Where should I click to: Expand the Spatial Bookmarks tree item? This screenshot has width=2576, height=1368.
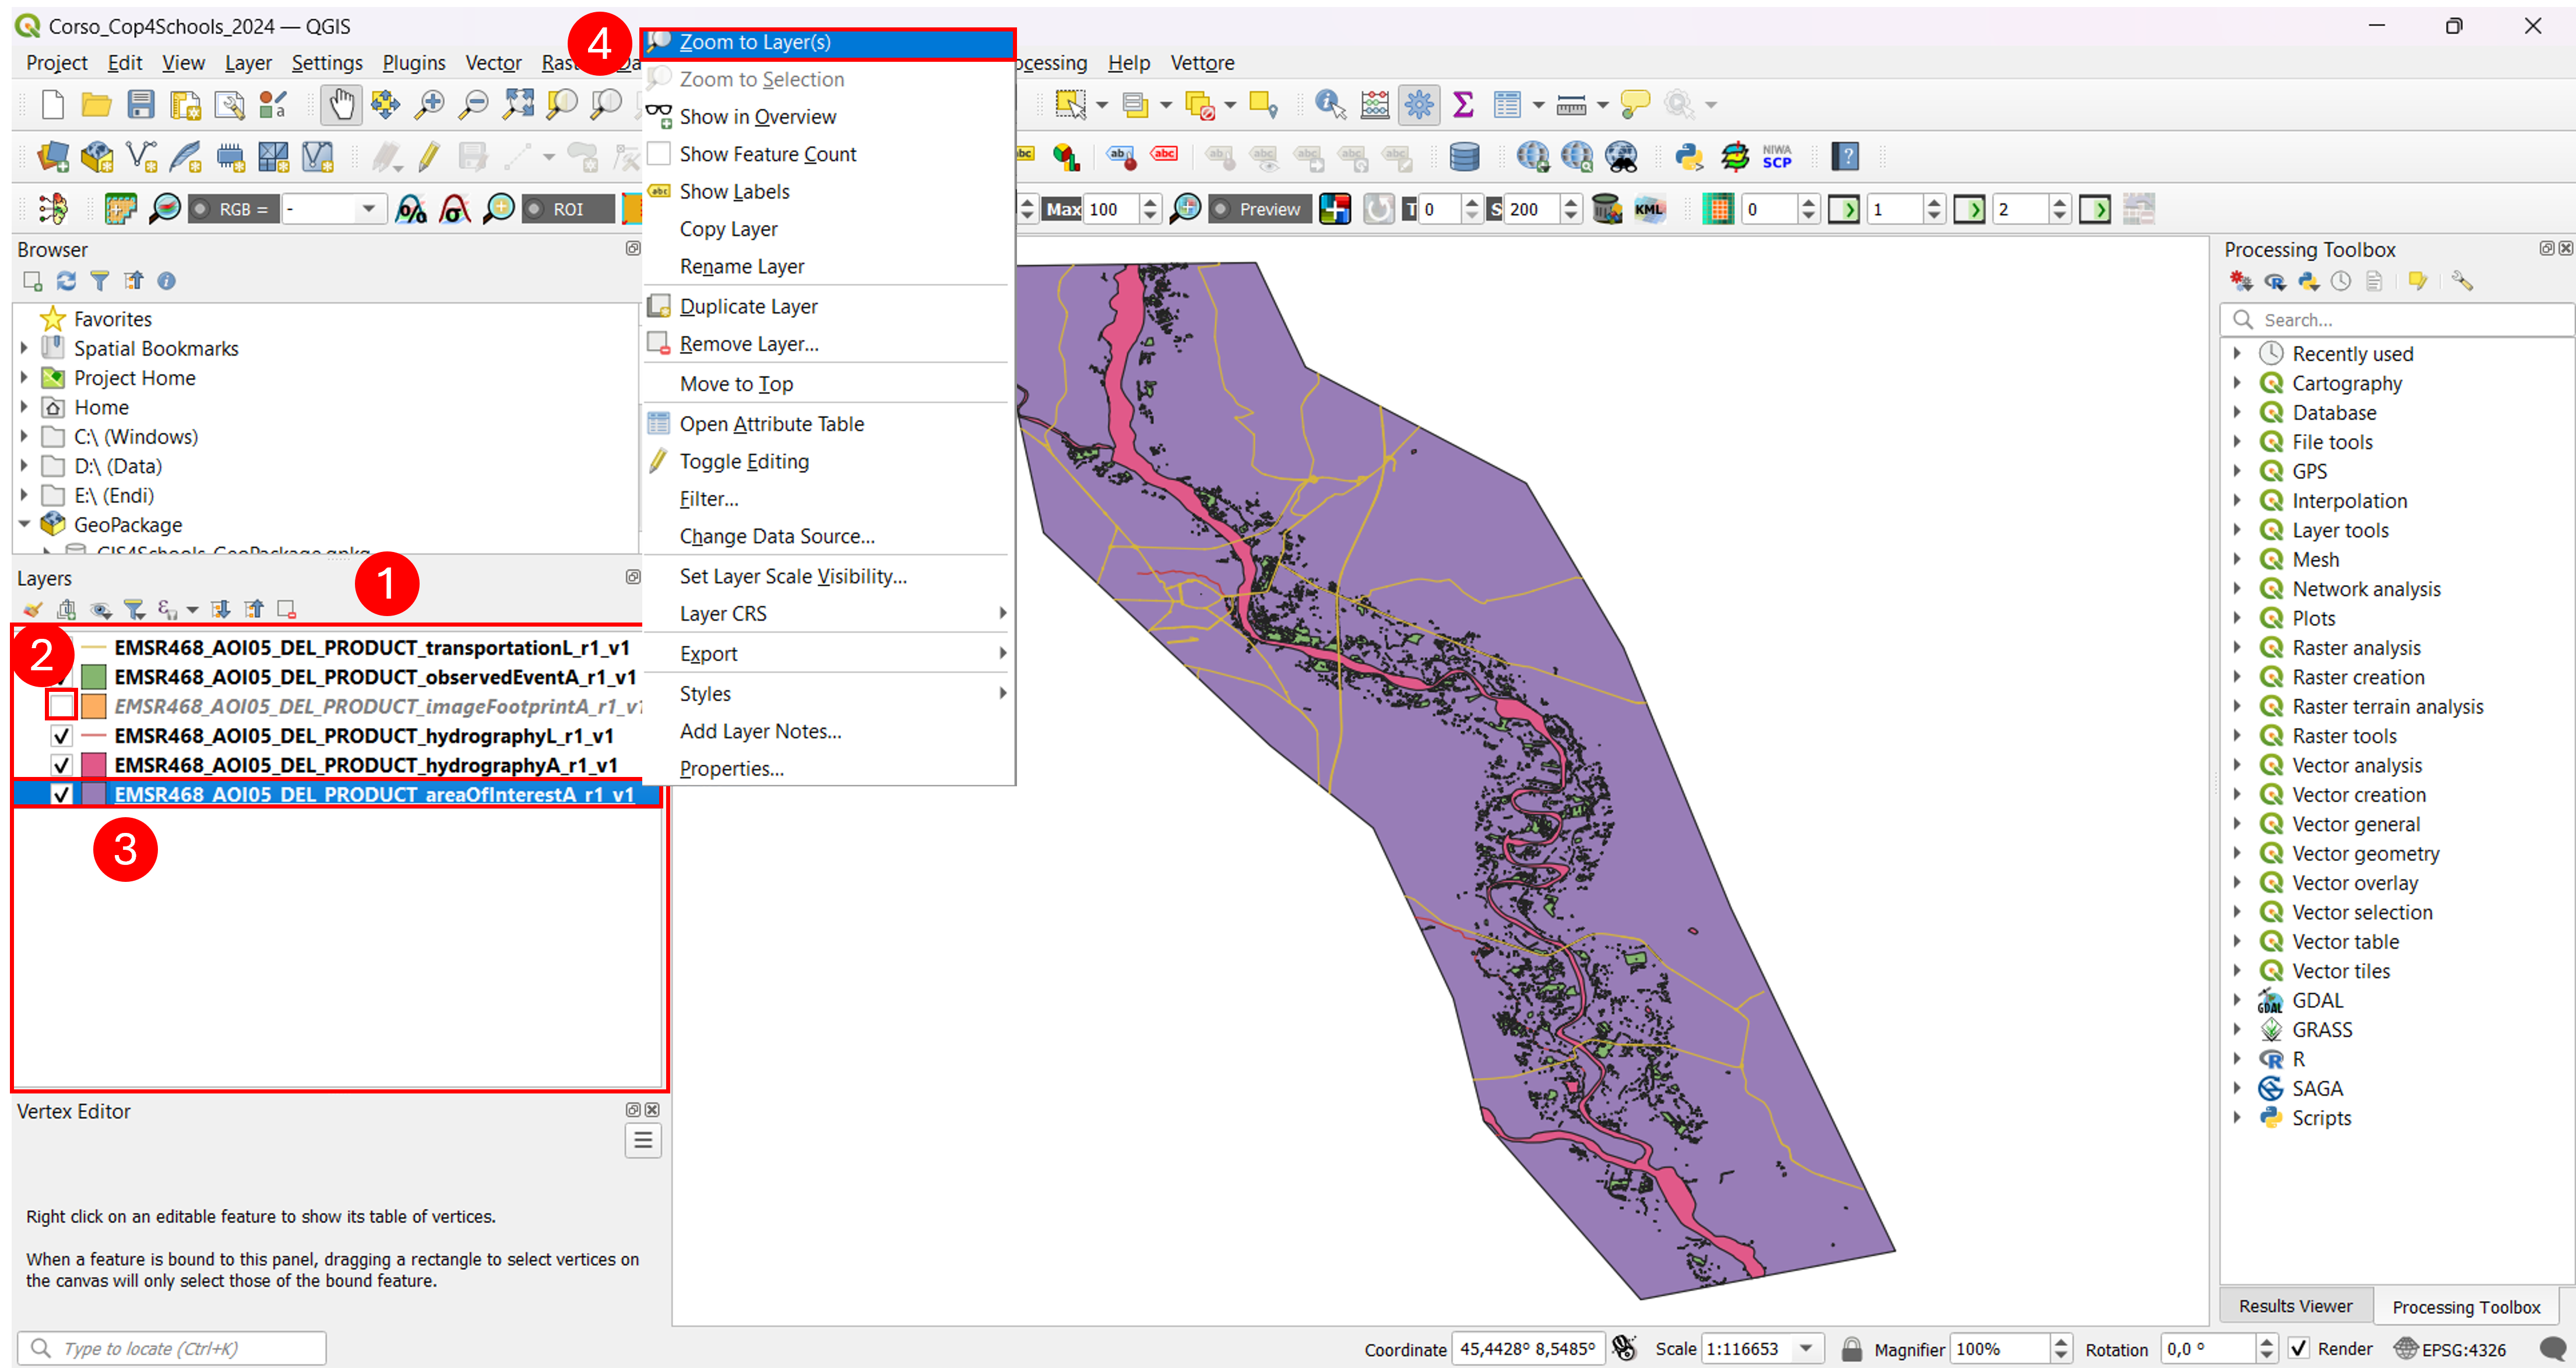click(x=24, y=348)
